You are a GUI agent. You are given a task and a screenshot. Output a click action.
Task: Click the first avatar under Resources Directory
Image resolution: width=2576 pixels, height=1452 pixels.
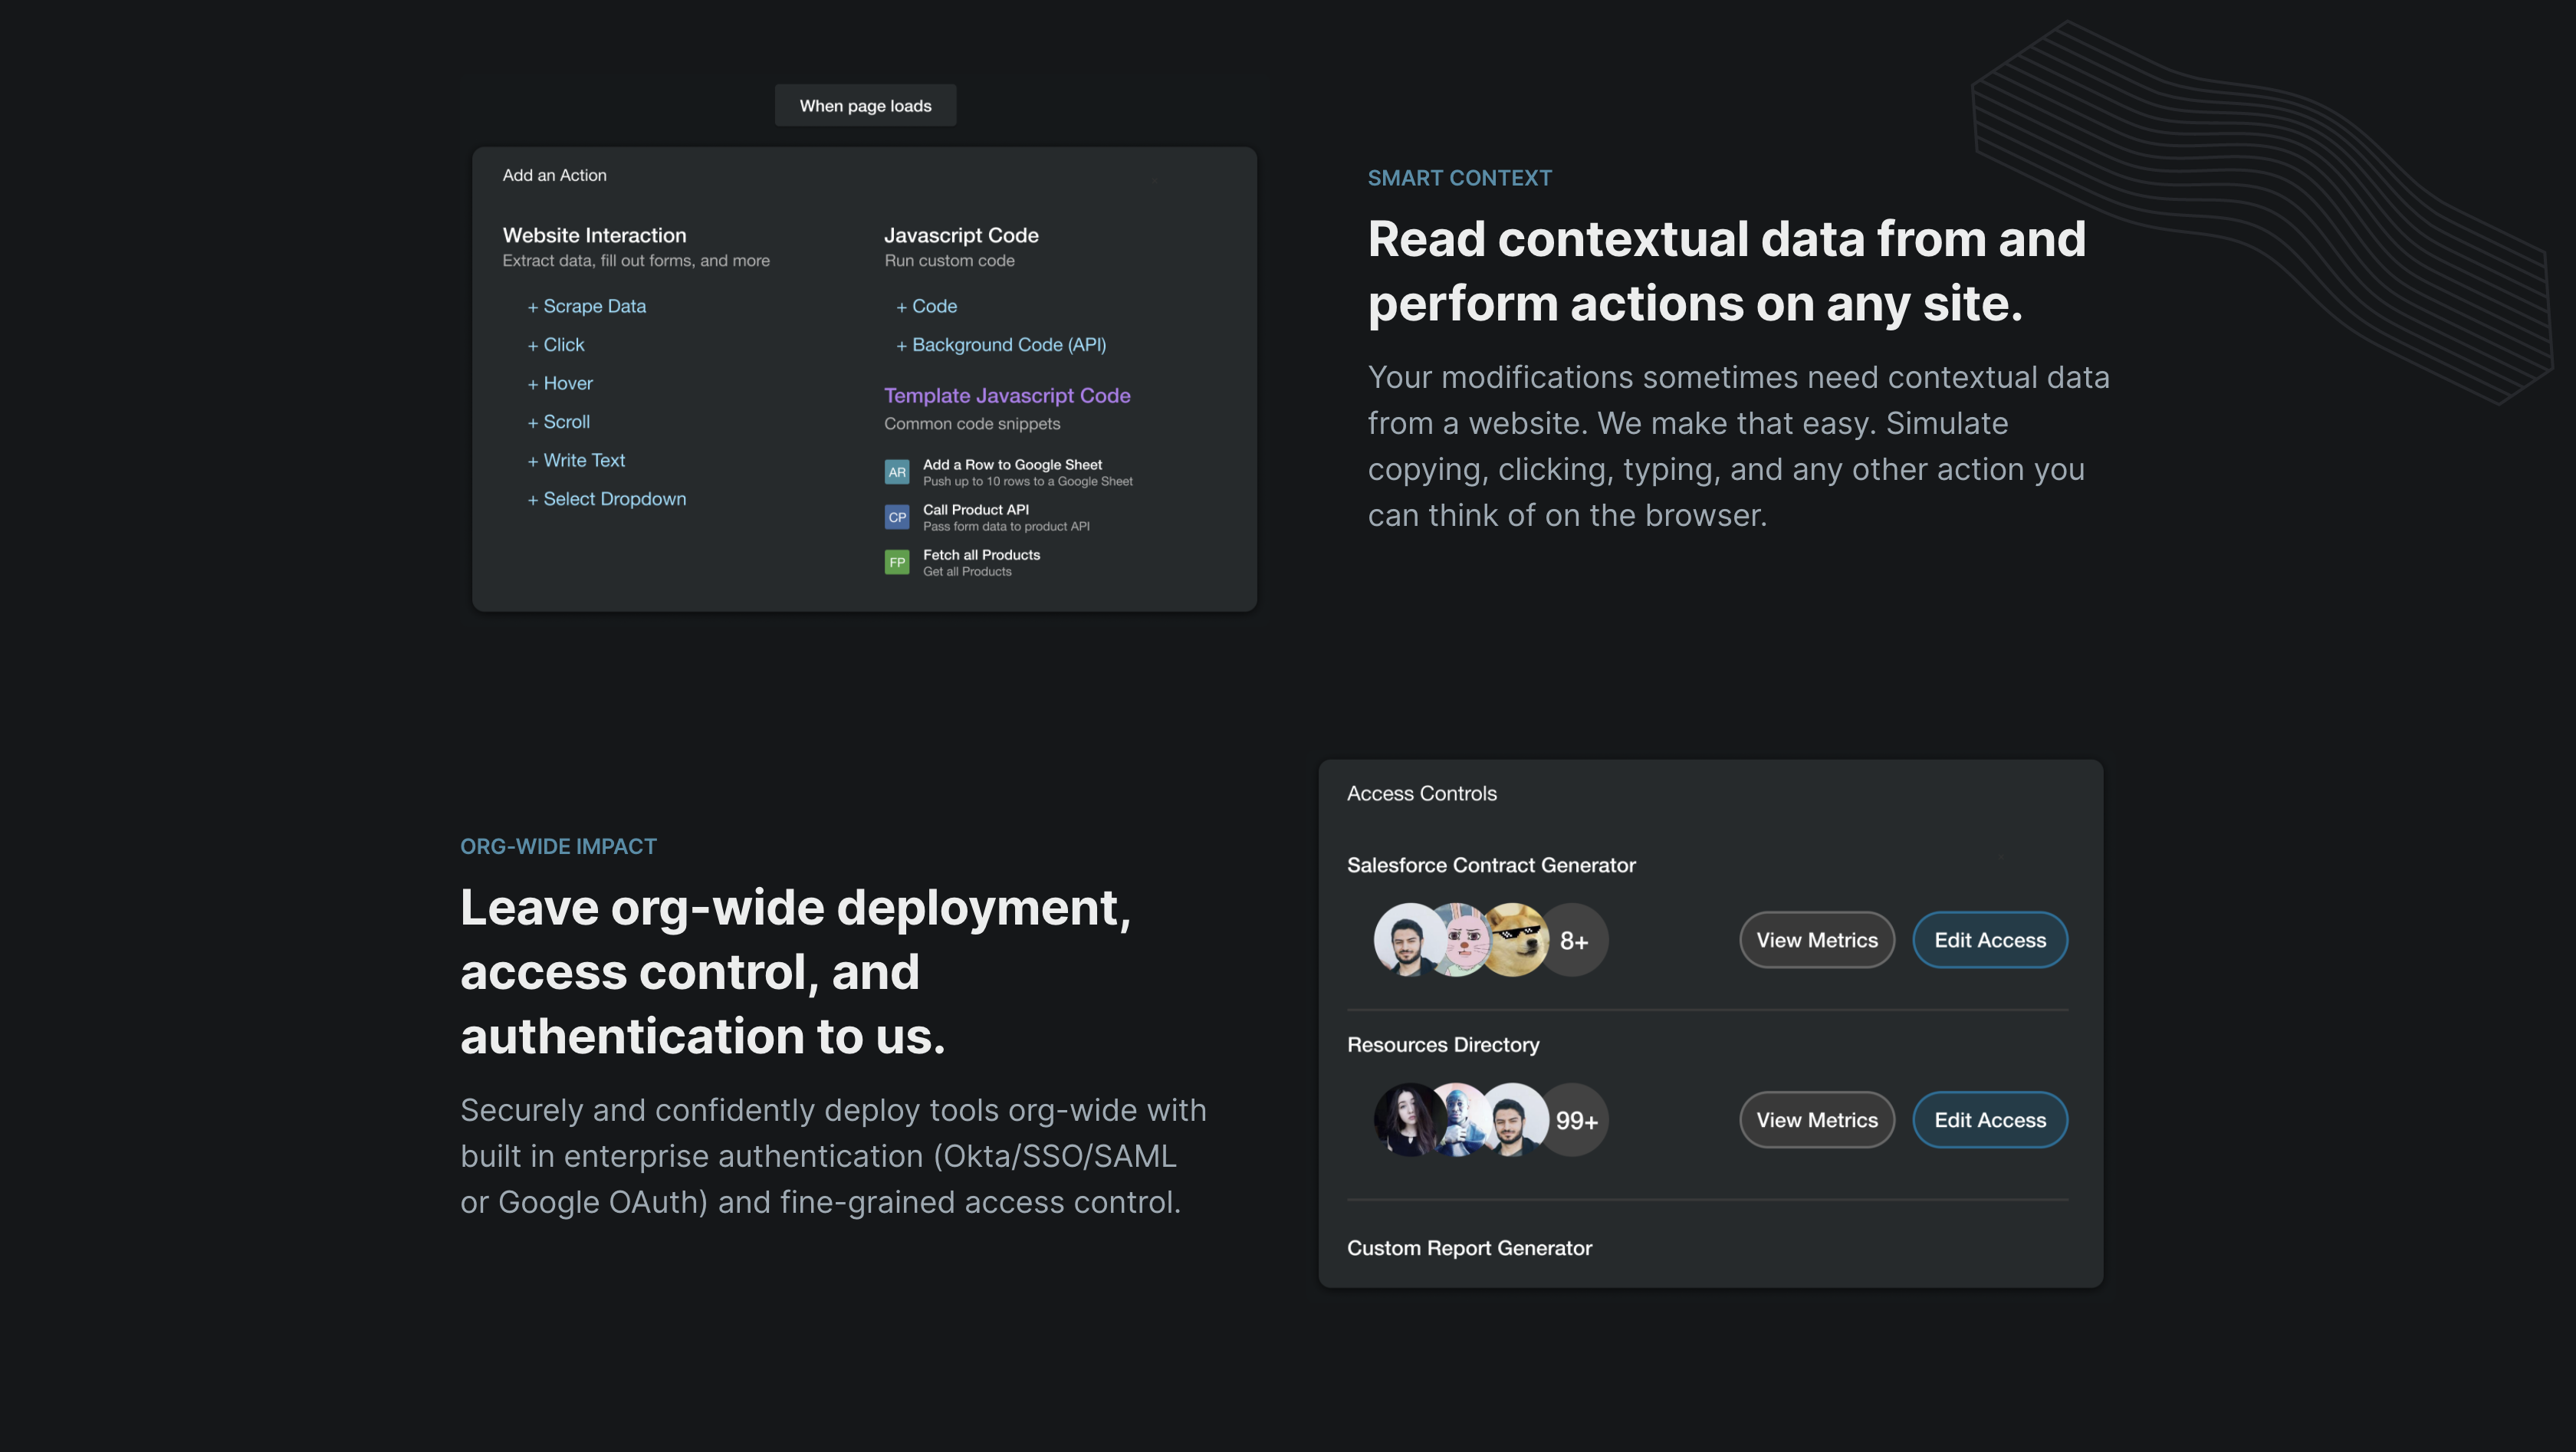coord(1408,1120)
